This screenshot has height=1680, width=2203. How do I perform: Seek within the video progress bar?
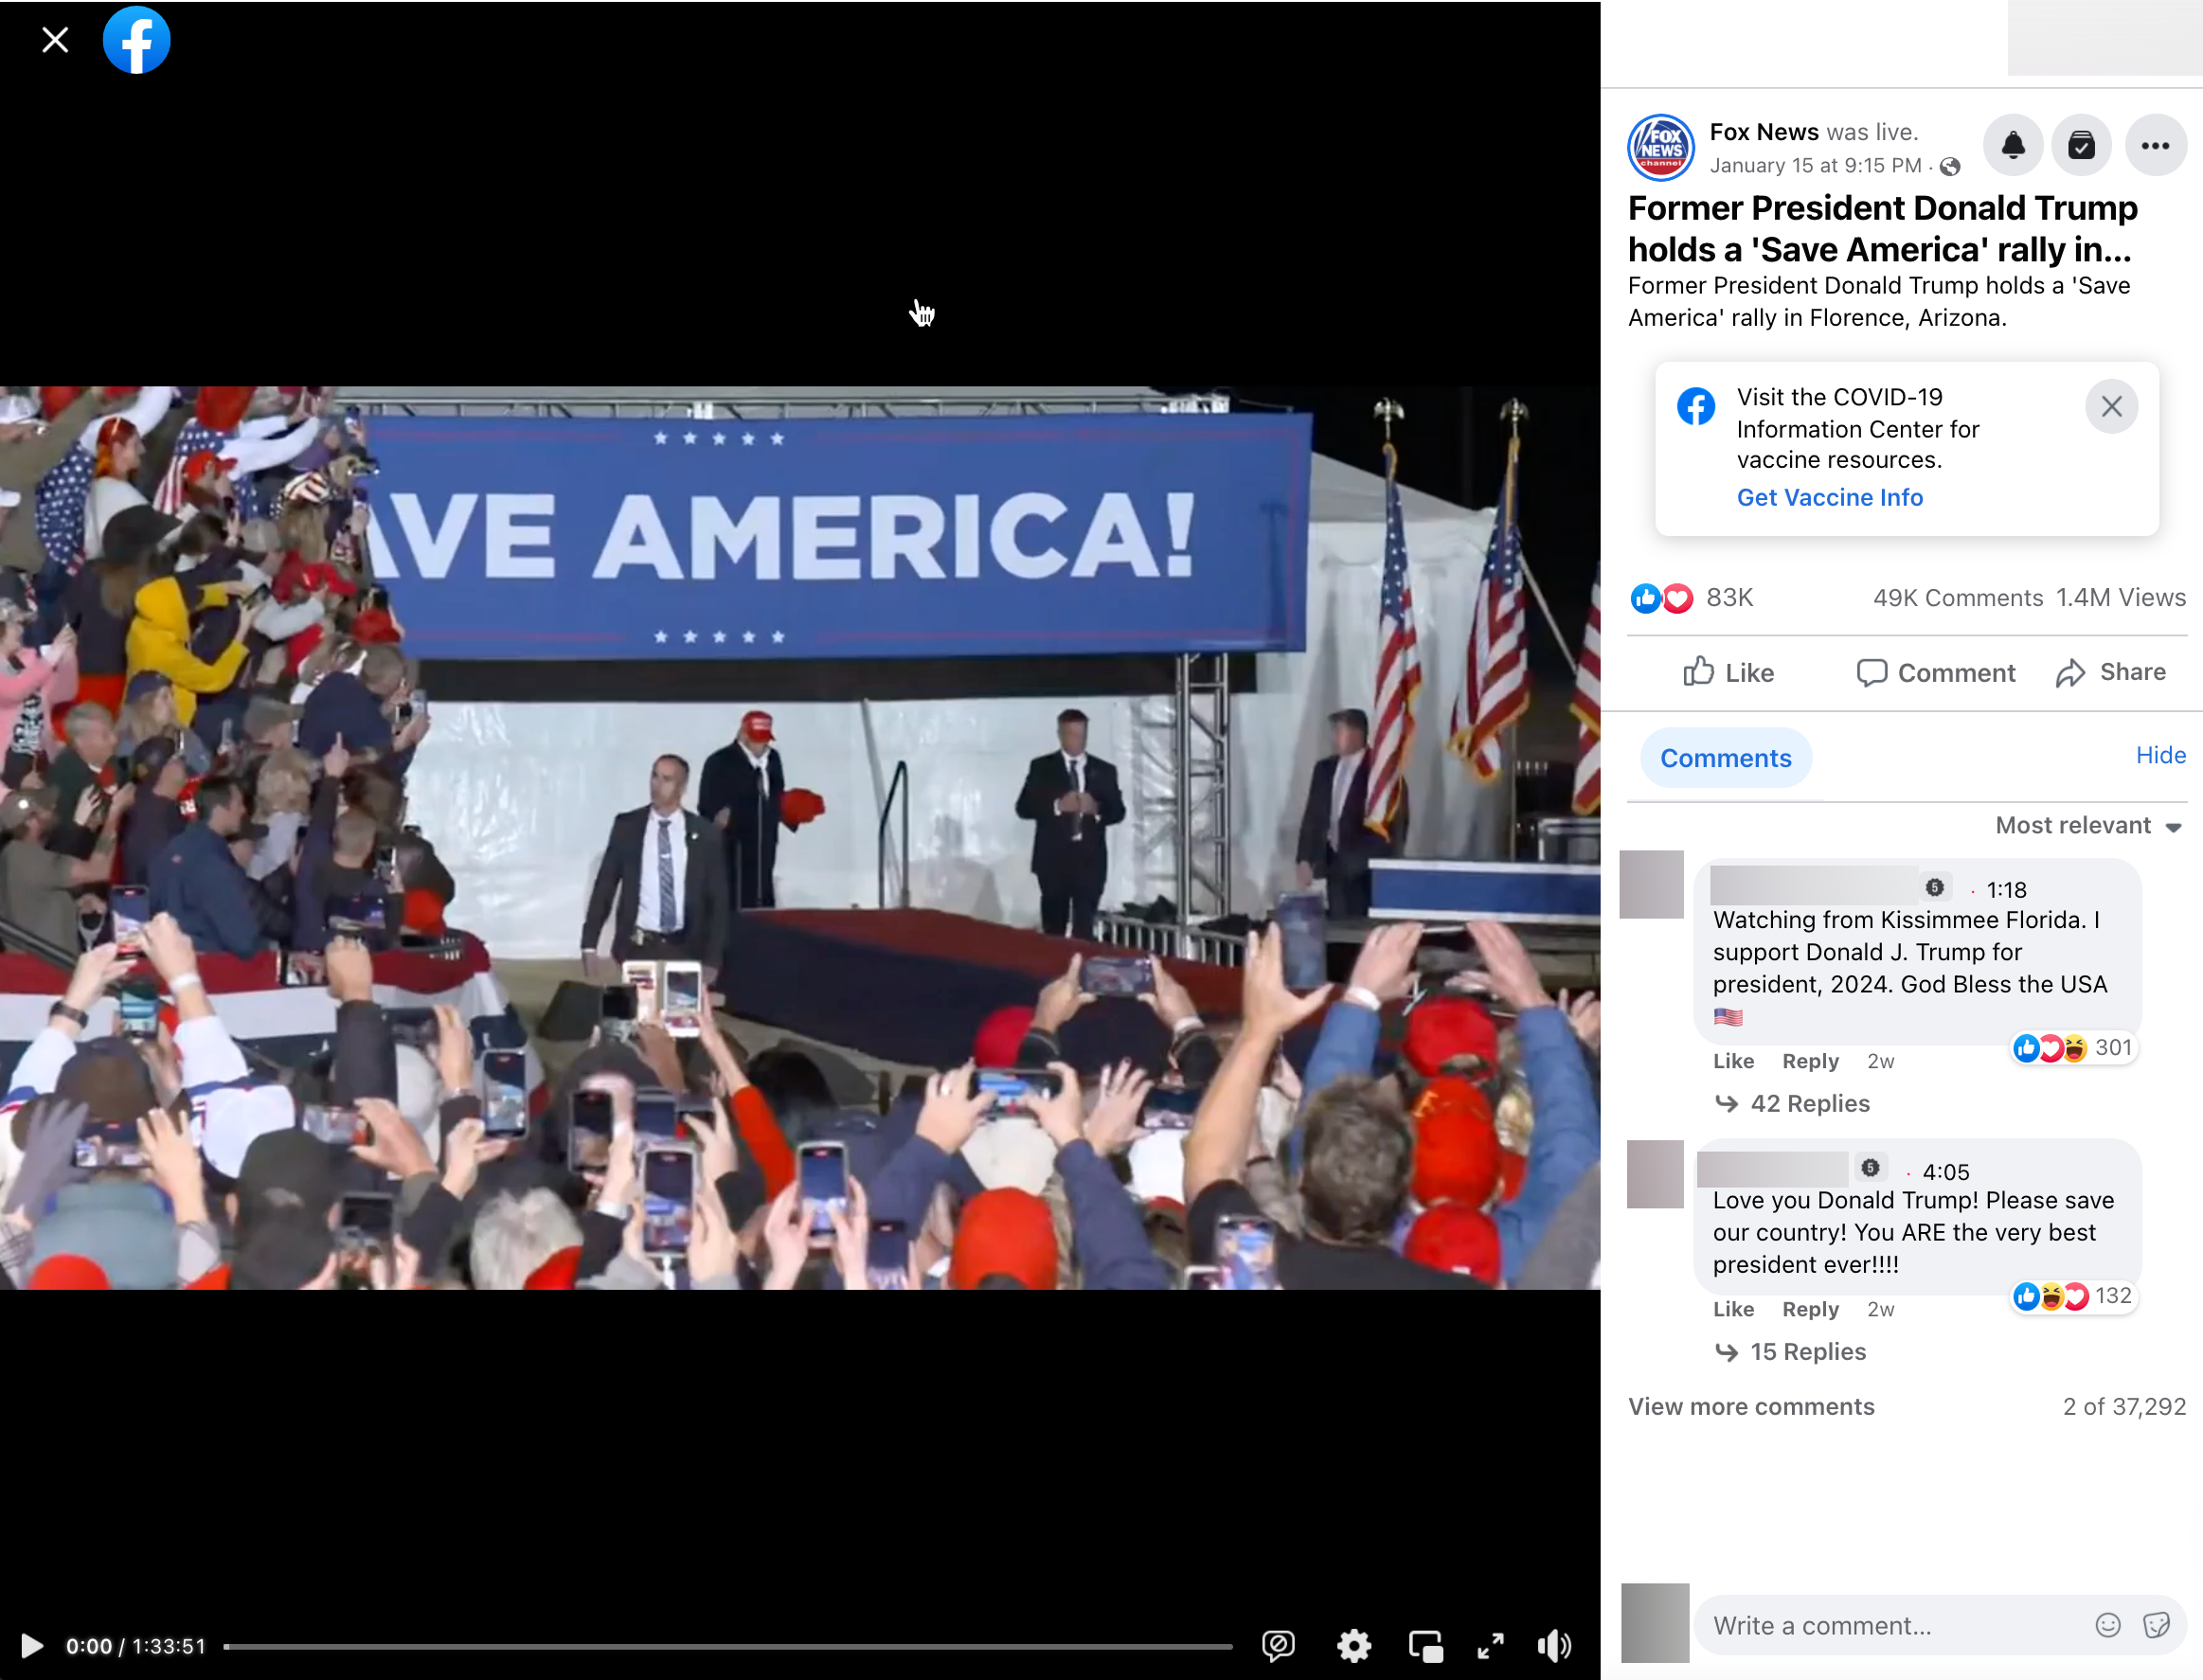727,1646
